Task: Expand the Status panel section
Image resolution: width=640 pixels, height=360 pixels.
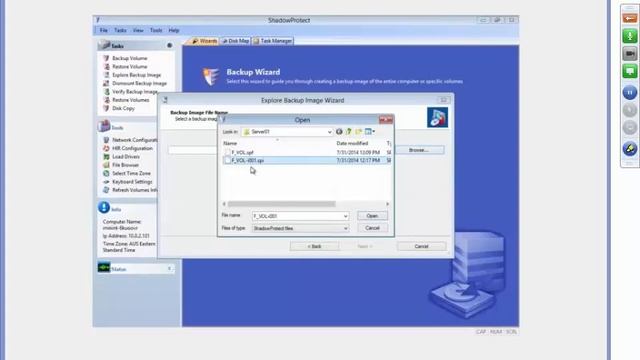Action: [169, 269]
